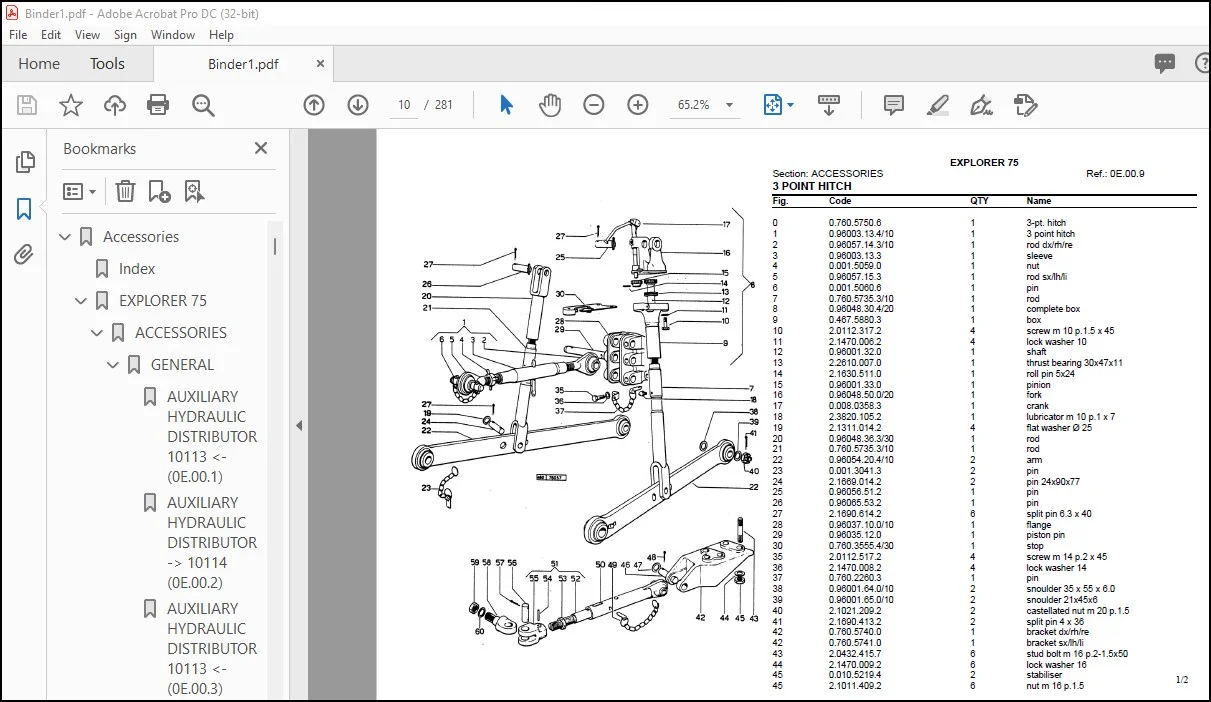
Task: Open the redact or stamp tool icon
Action: 1025,105
